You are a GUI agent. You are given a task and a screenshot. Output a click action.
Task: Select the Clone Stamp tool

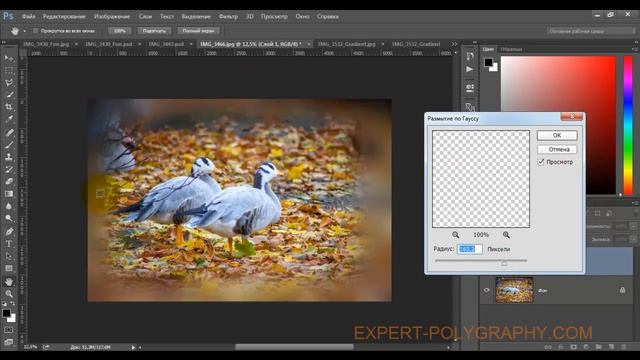(x=9, y=157)
